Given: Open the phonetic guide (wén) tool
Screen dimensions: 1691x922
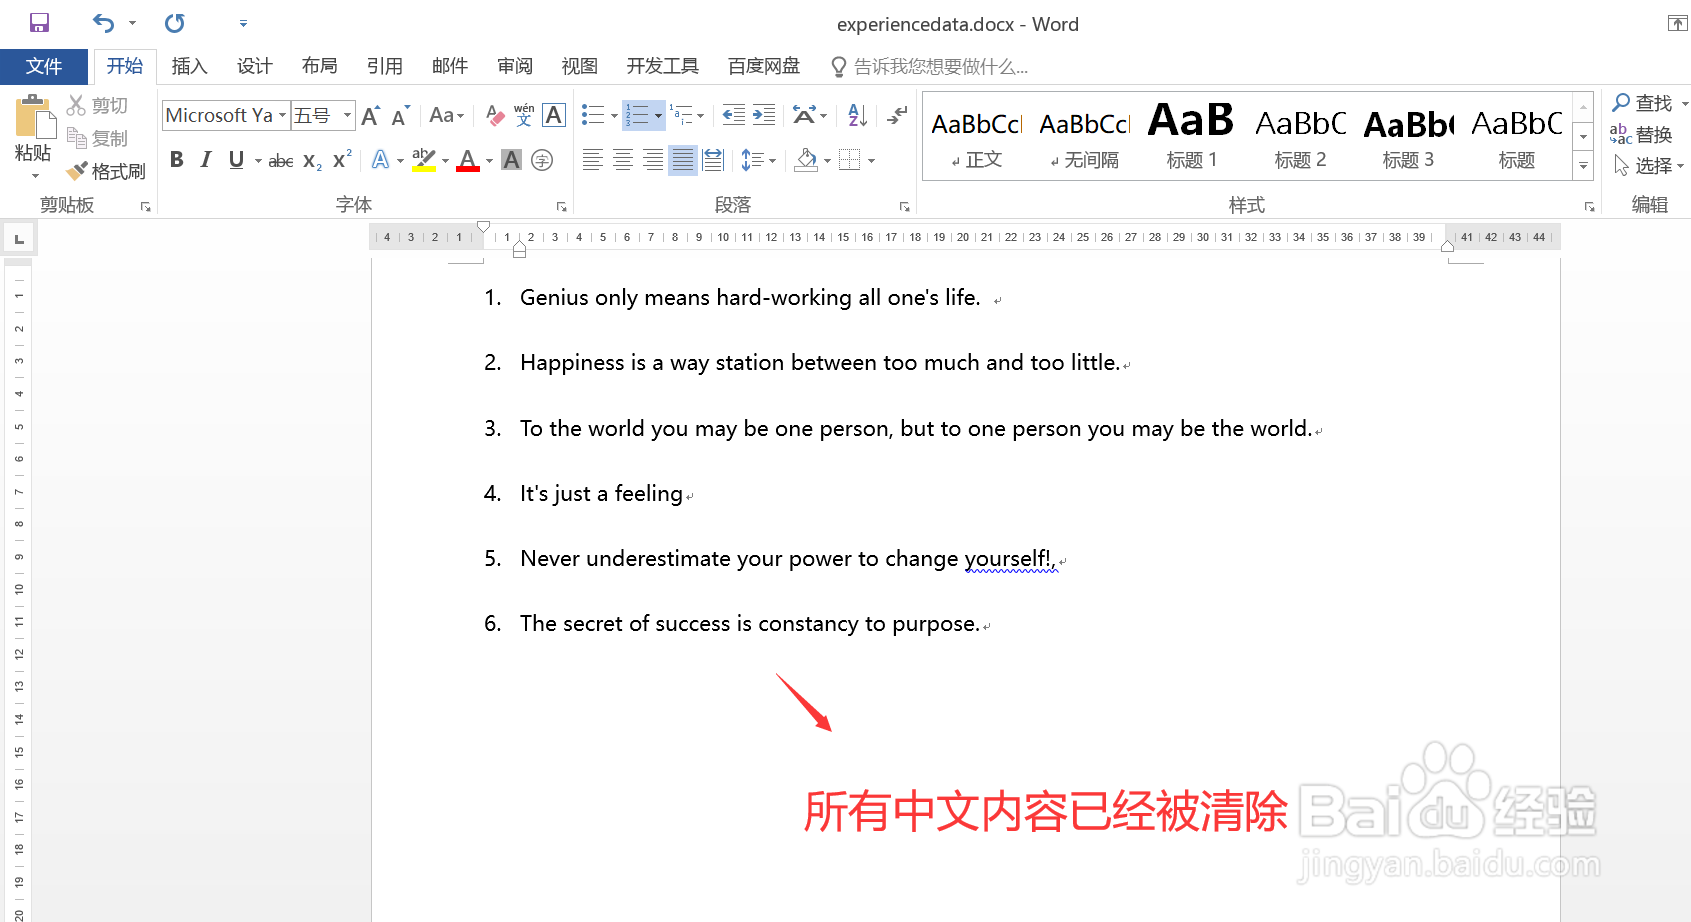Looking at the screenshot, I should click(x=524, y=116).
